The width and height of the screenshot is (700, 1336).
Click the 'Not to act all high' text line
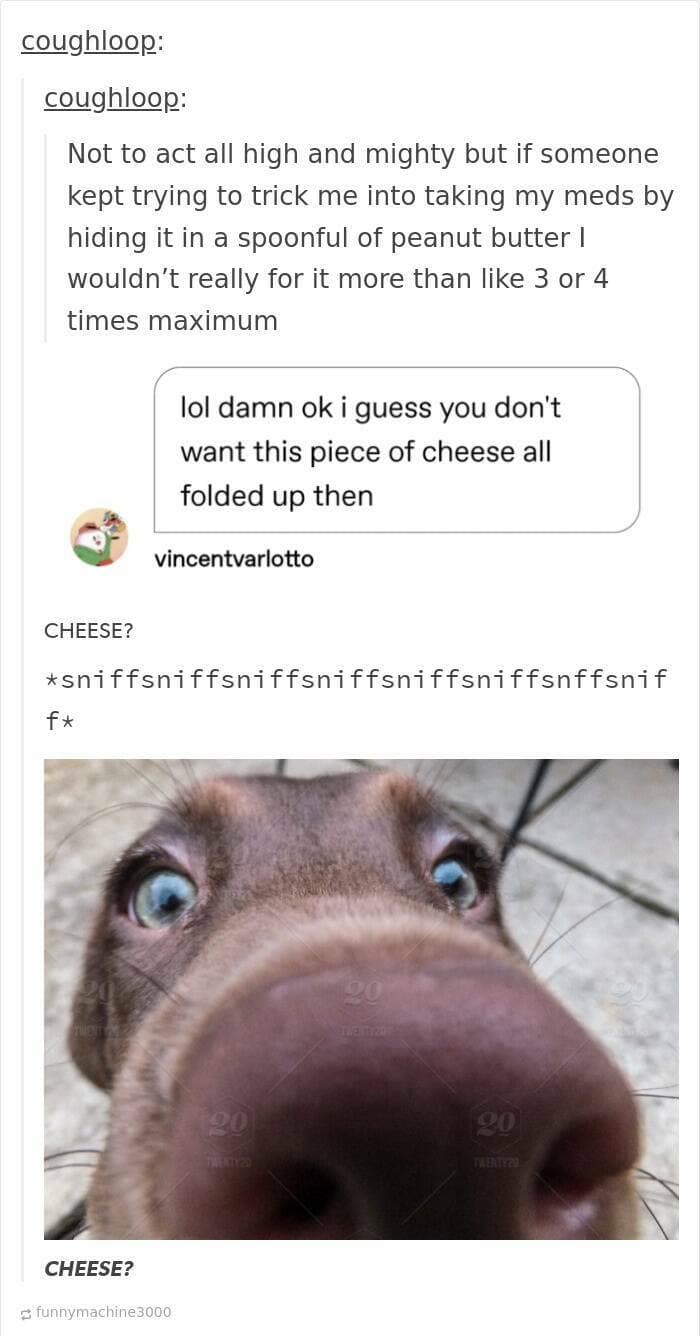[x=363, y=154]
